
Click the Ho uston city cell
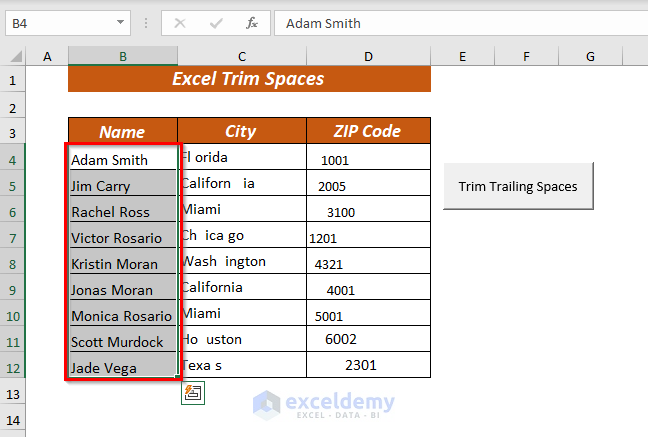coord(242,339)
